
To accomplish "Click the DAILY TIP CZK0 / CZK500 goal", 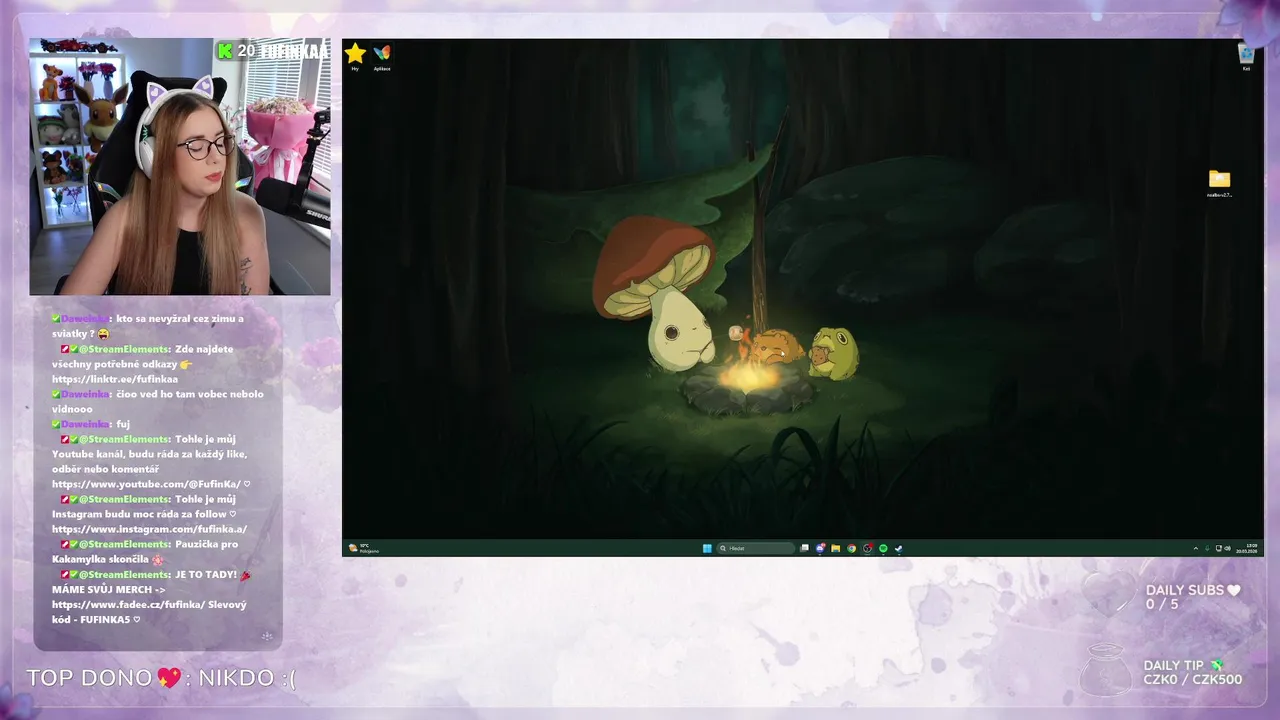I will tap(1193, 673).
